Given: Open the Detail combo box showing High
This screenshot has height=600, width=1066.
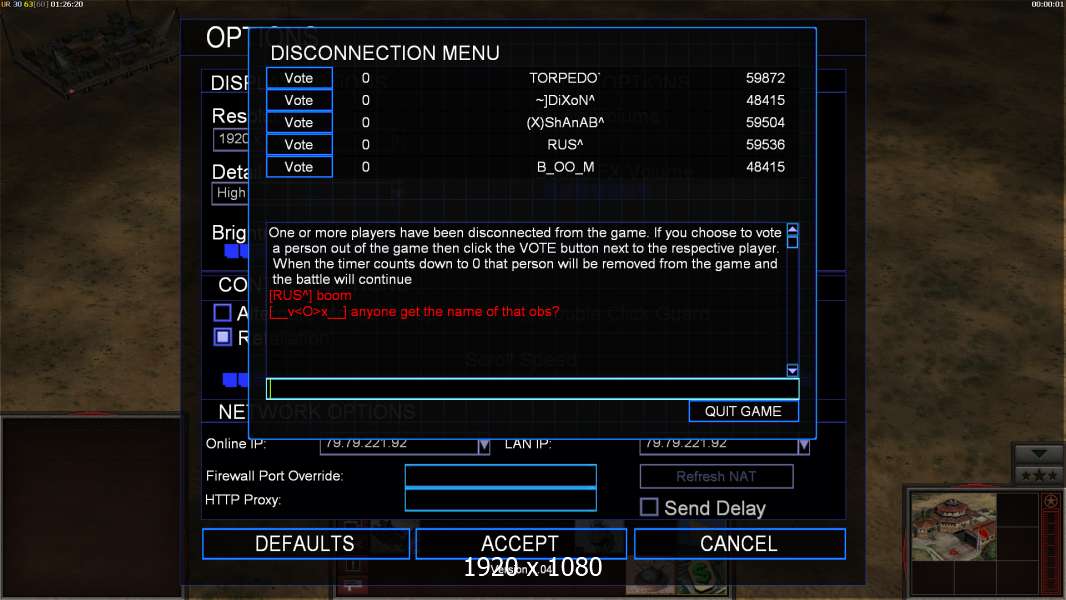Looking at the screenshot, I should pos(231,193).
